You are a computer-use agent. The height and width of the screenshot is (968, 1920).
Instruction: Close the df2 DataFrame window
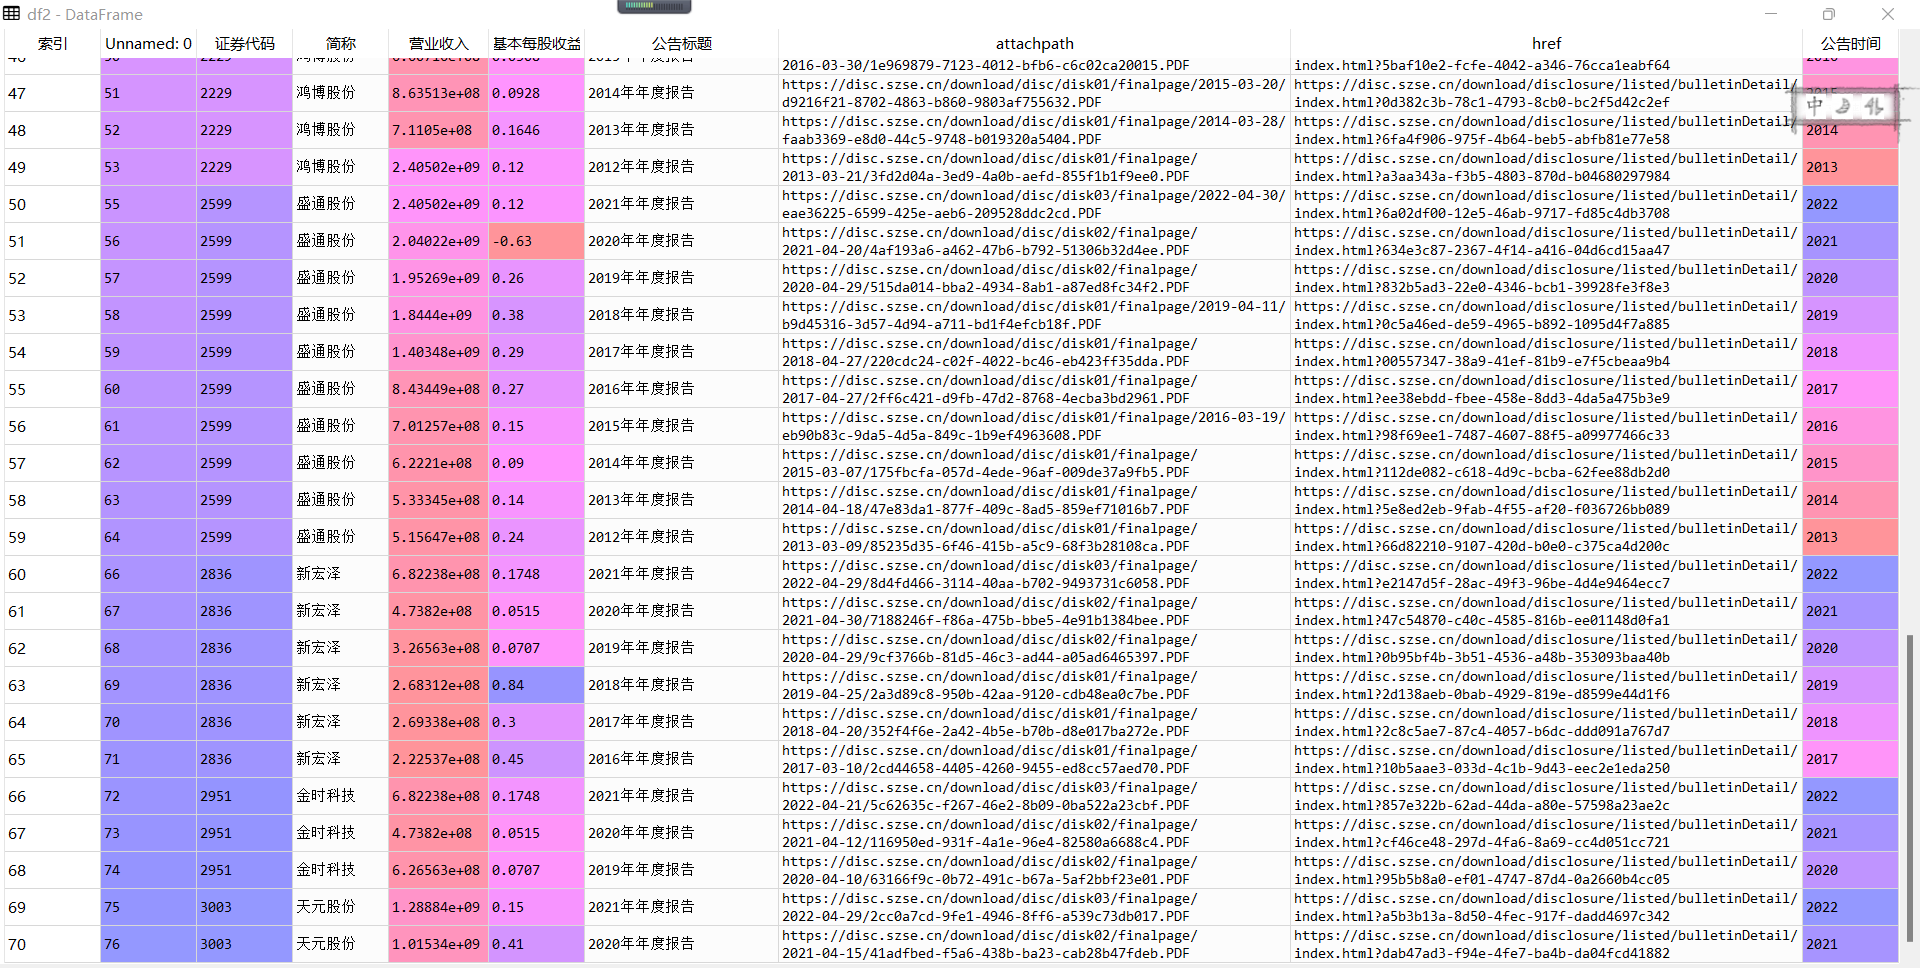coord(1888,14)
